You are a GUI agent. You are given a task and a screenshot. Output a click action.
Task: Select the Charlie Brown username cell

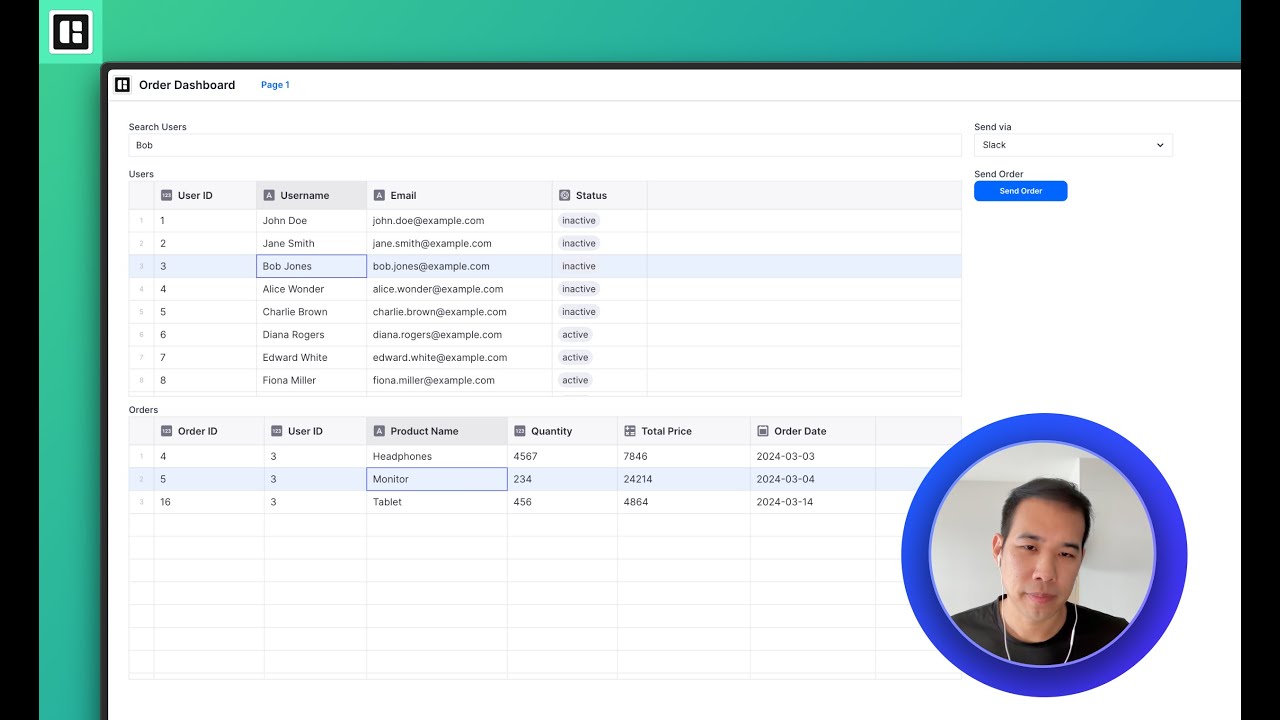[311, 312]
